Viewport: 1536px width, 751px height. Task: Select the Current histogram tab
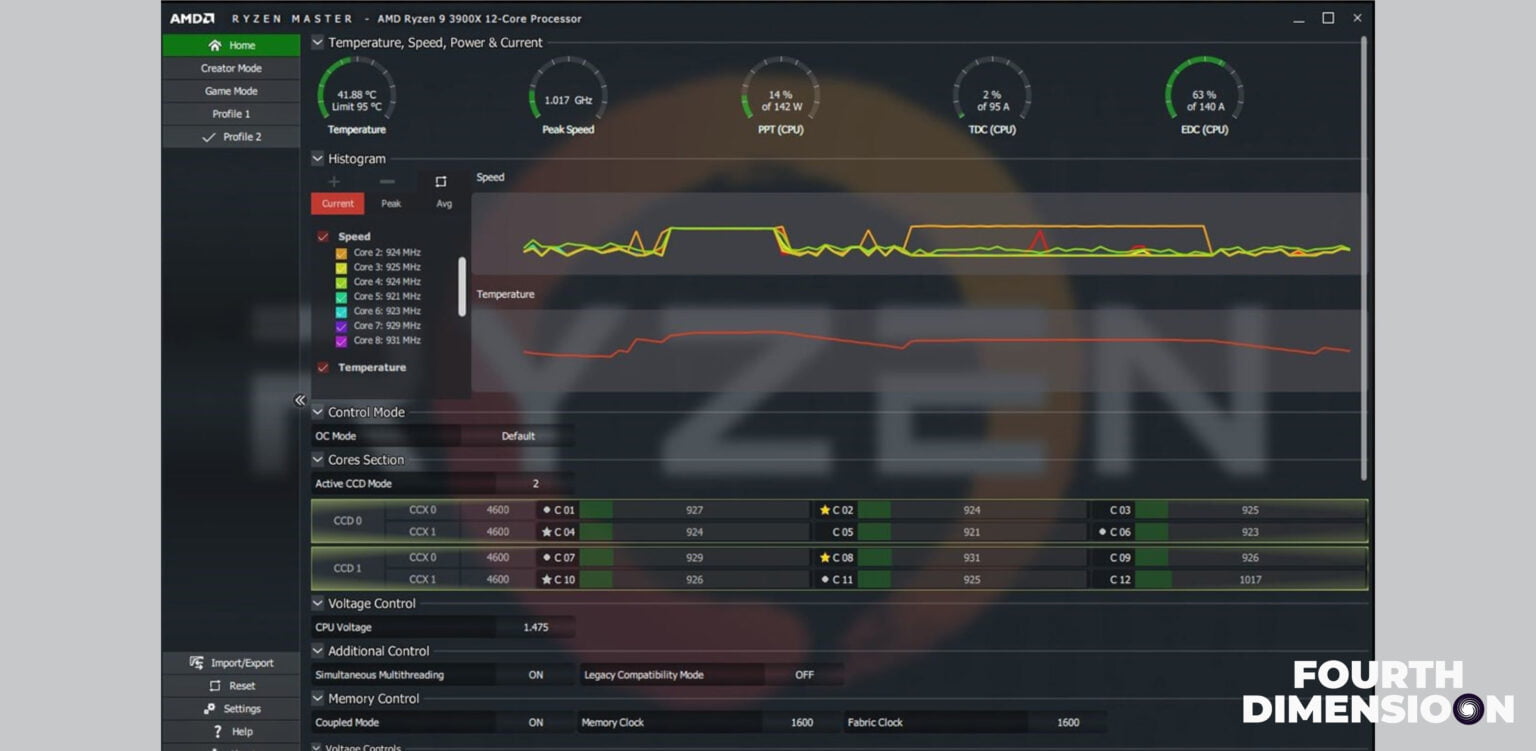(x=337, y=203)
